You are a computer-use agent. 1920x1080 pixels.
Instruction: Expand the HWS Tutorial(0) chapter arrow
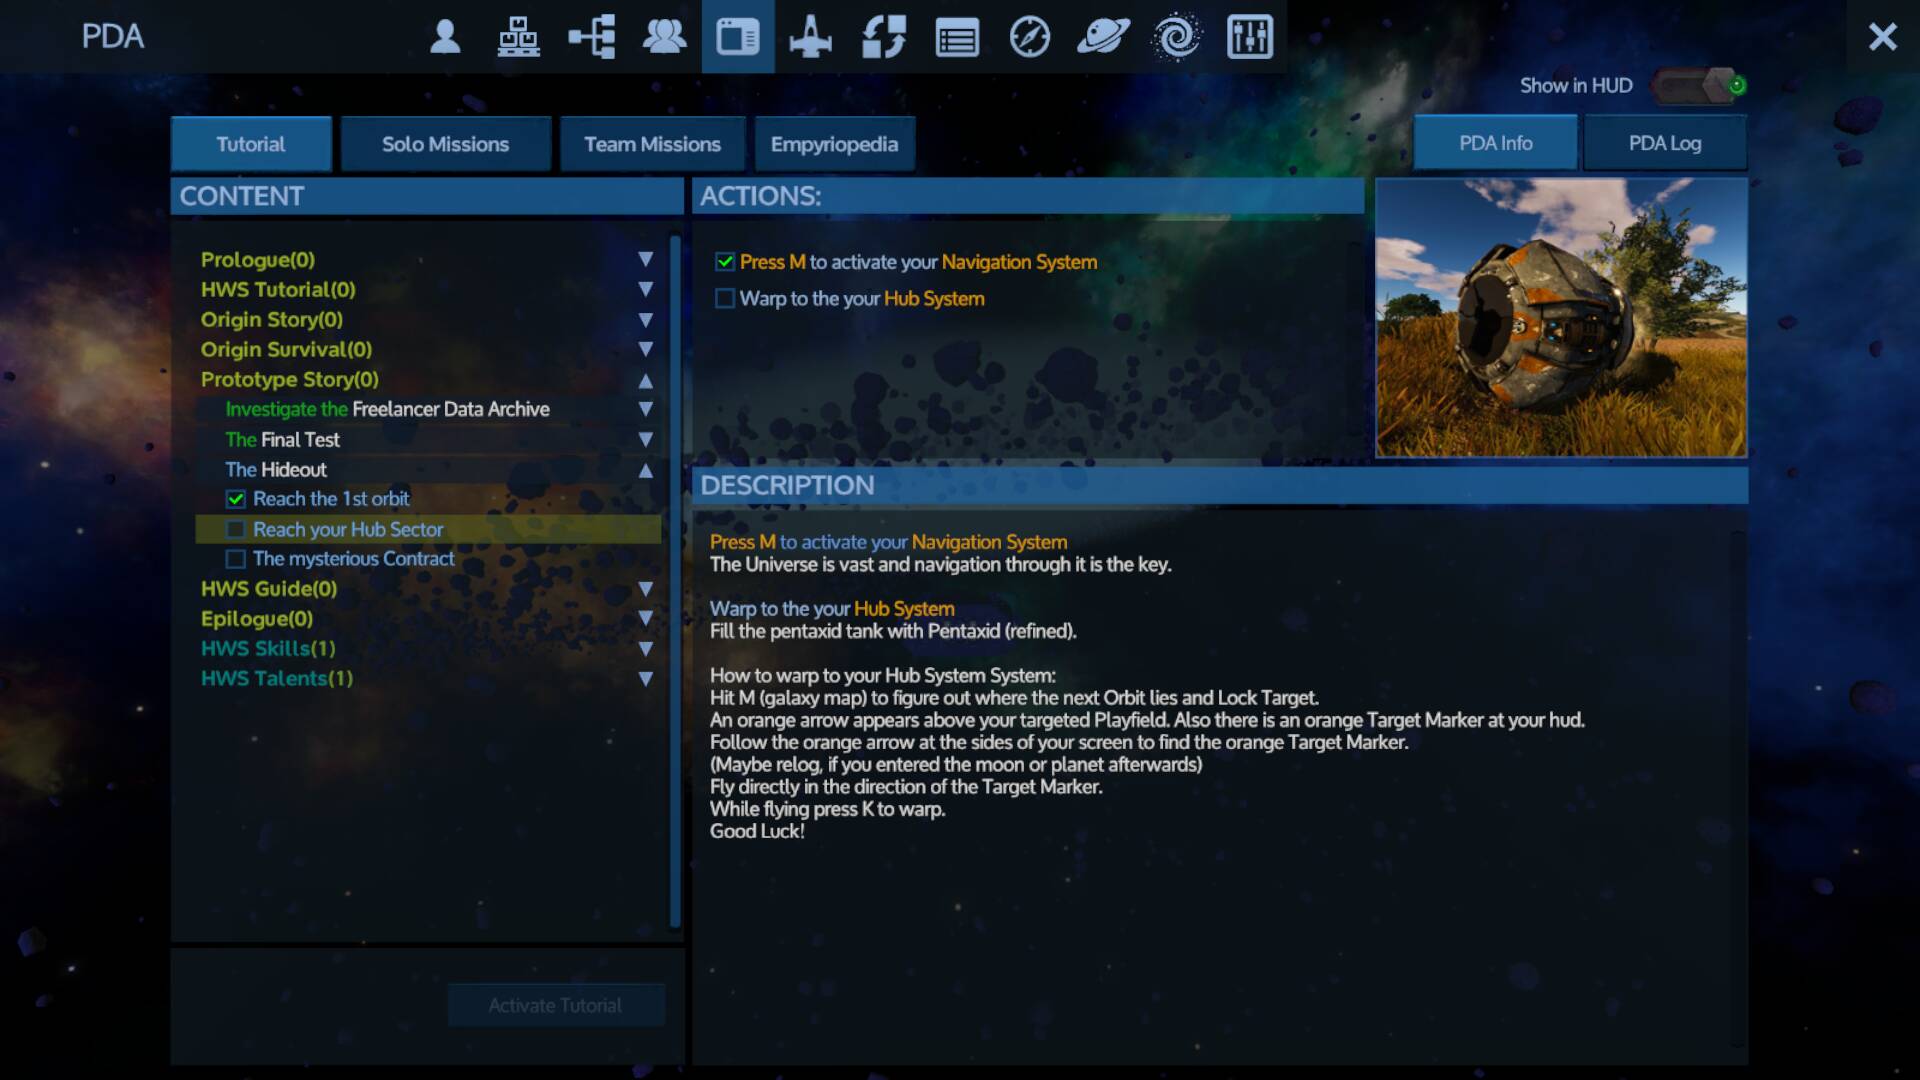(646, 289)
